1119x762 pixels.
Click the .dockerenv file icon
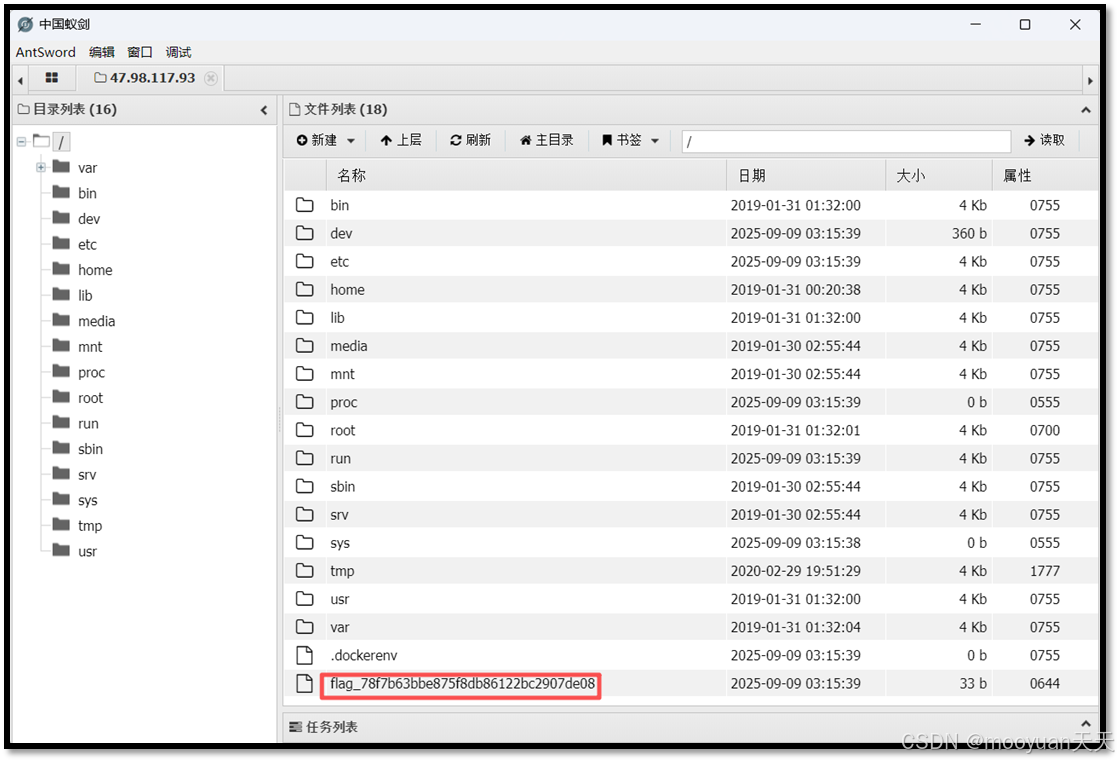[x=305, y=655]
